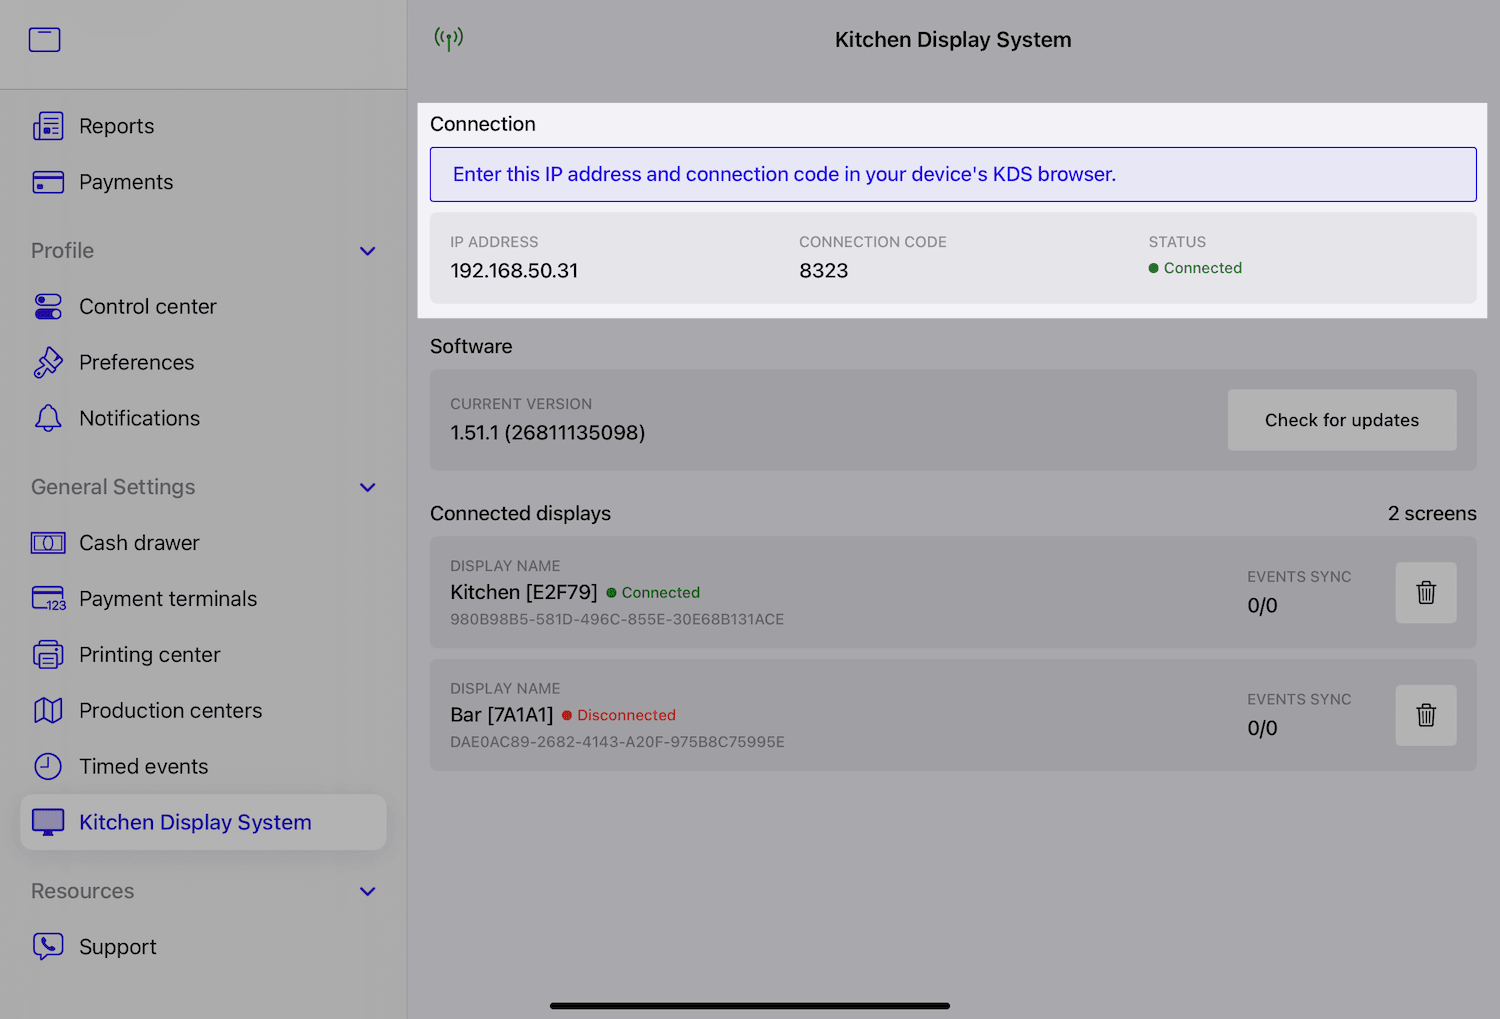This screenshot has height=1019, width=1500.
Task: Select IP address 192.168.50.31
Action: [514, 271]
